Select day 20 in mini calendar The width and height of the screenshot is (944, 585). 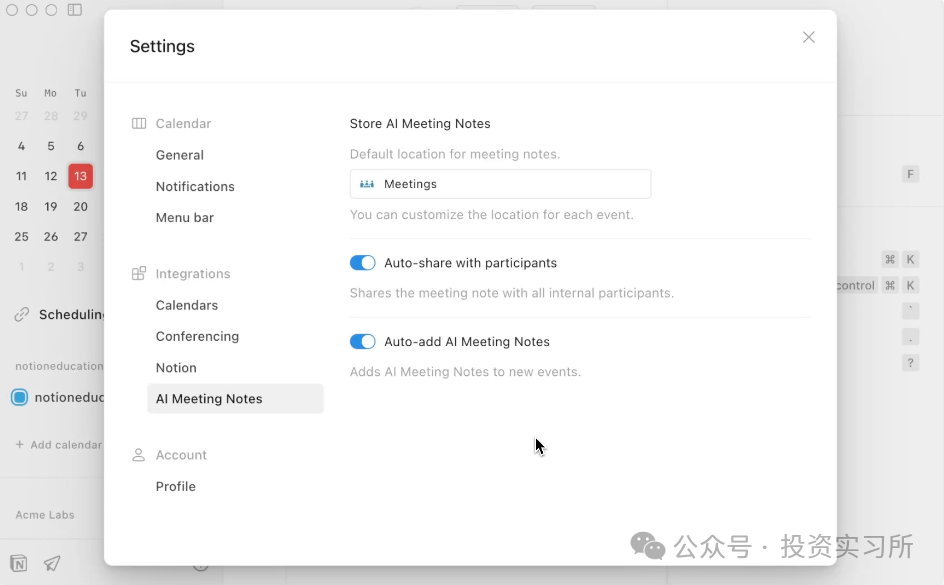[81, 206]
